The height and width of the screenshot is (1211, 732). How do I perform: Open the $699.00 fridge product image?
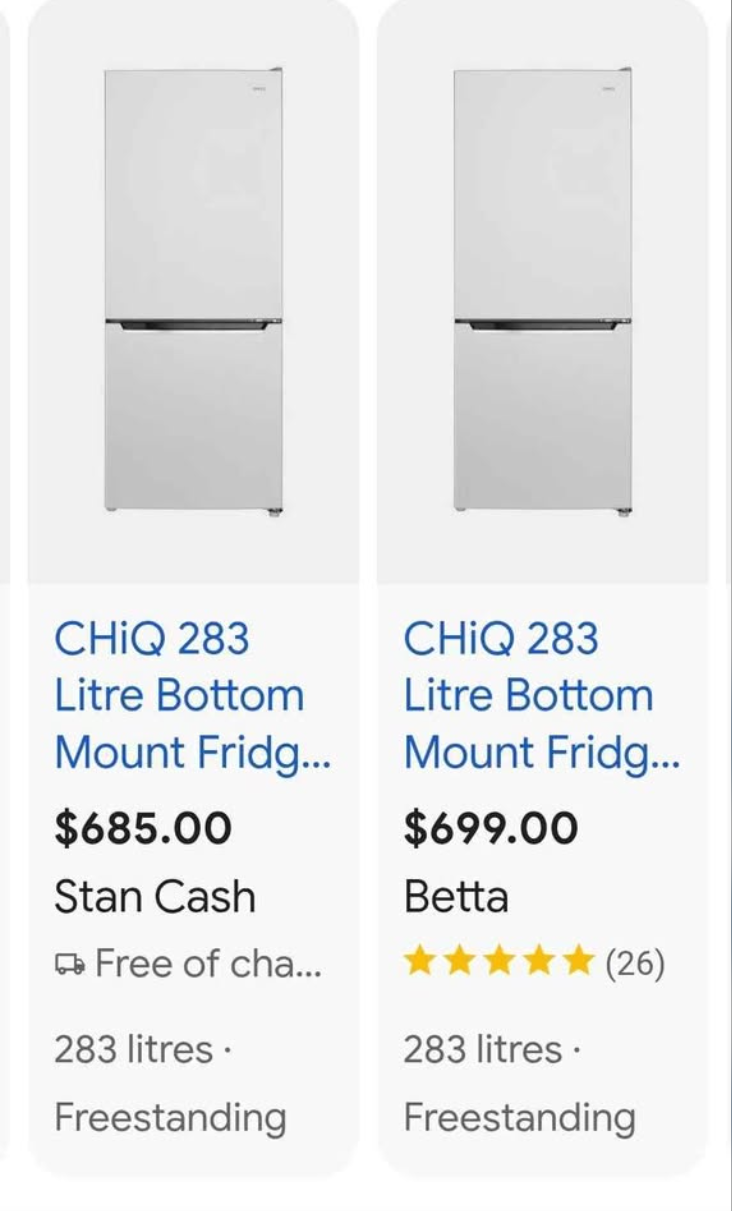(x=542, y=290)
